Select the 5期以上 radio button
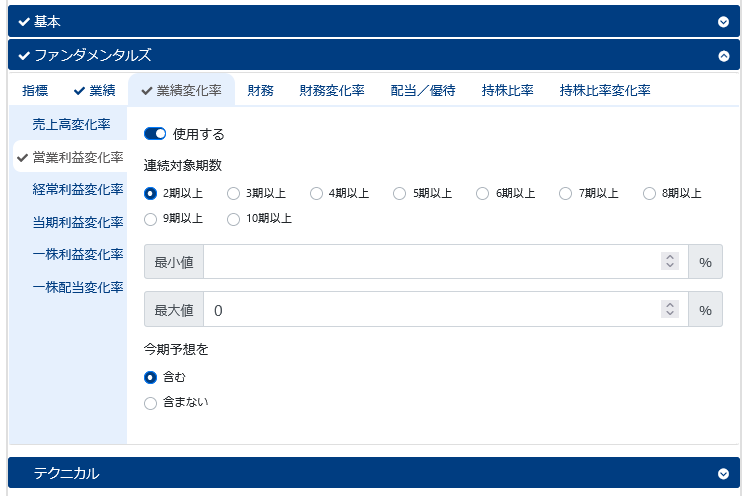748x496 pixels. pyautogui.click(x=399, y=193)
